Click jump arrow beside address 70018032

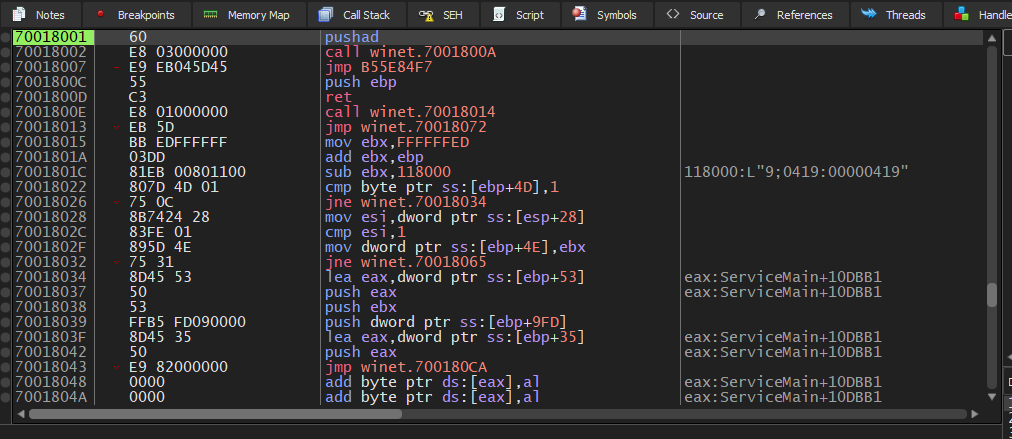click(x=118, y=262)
